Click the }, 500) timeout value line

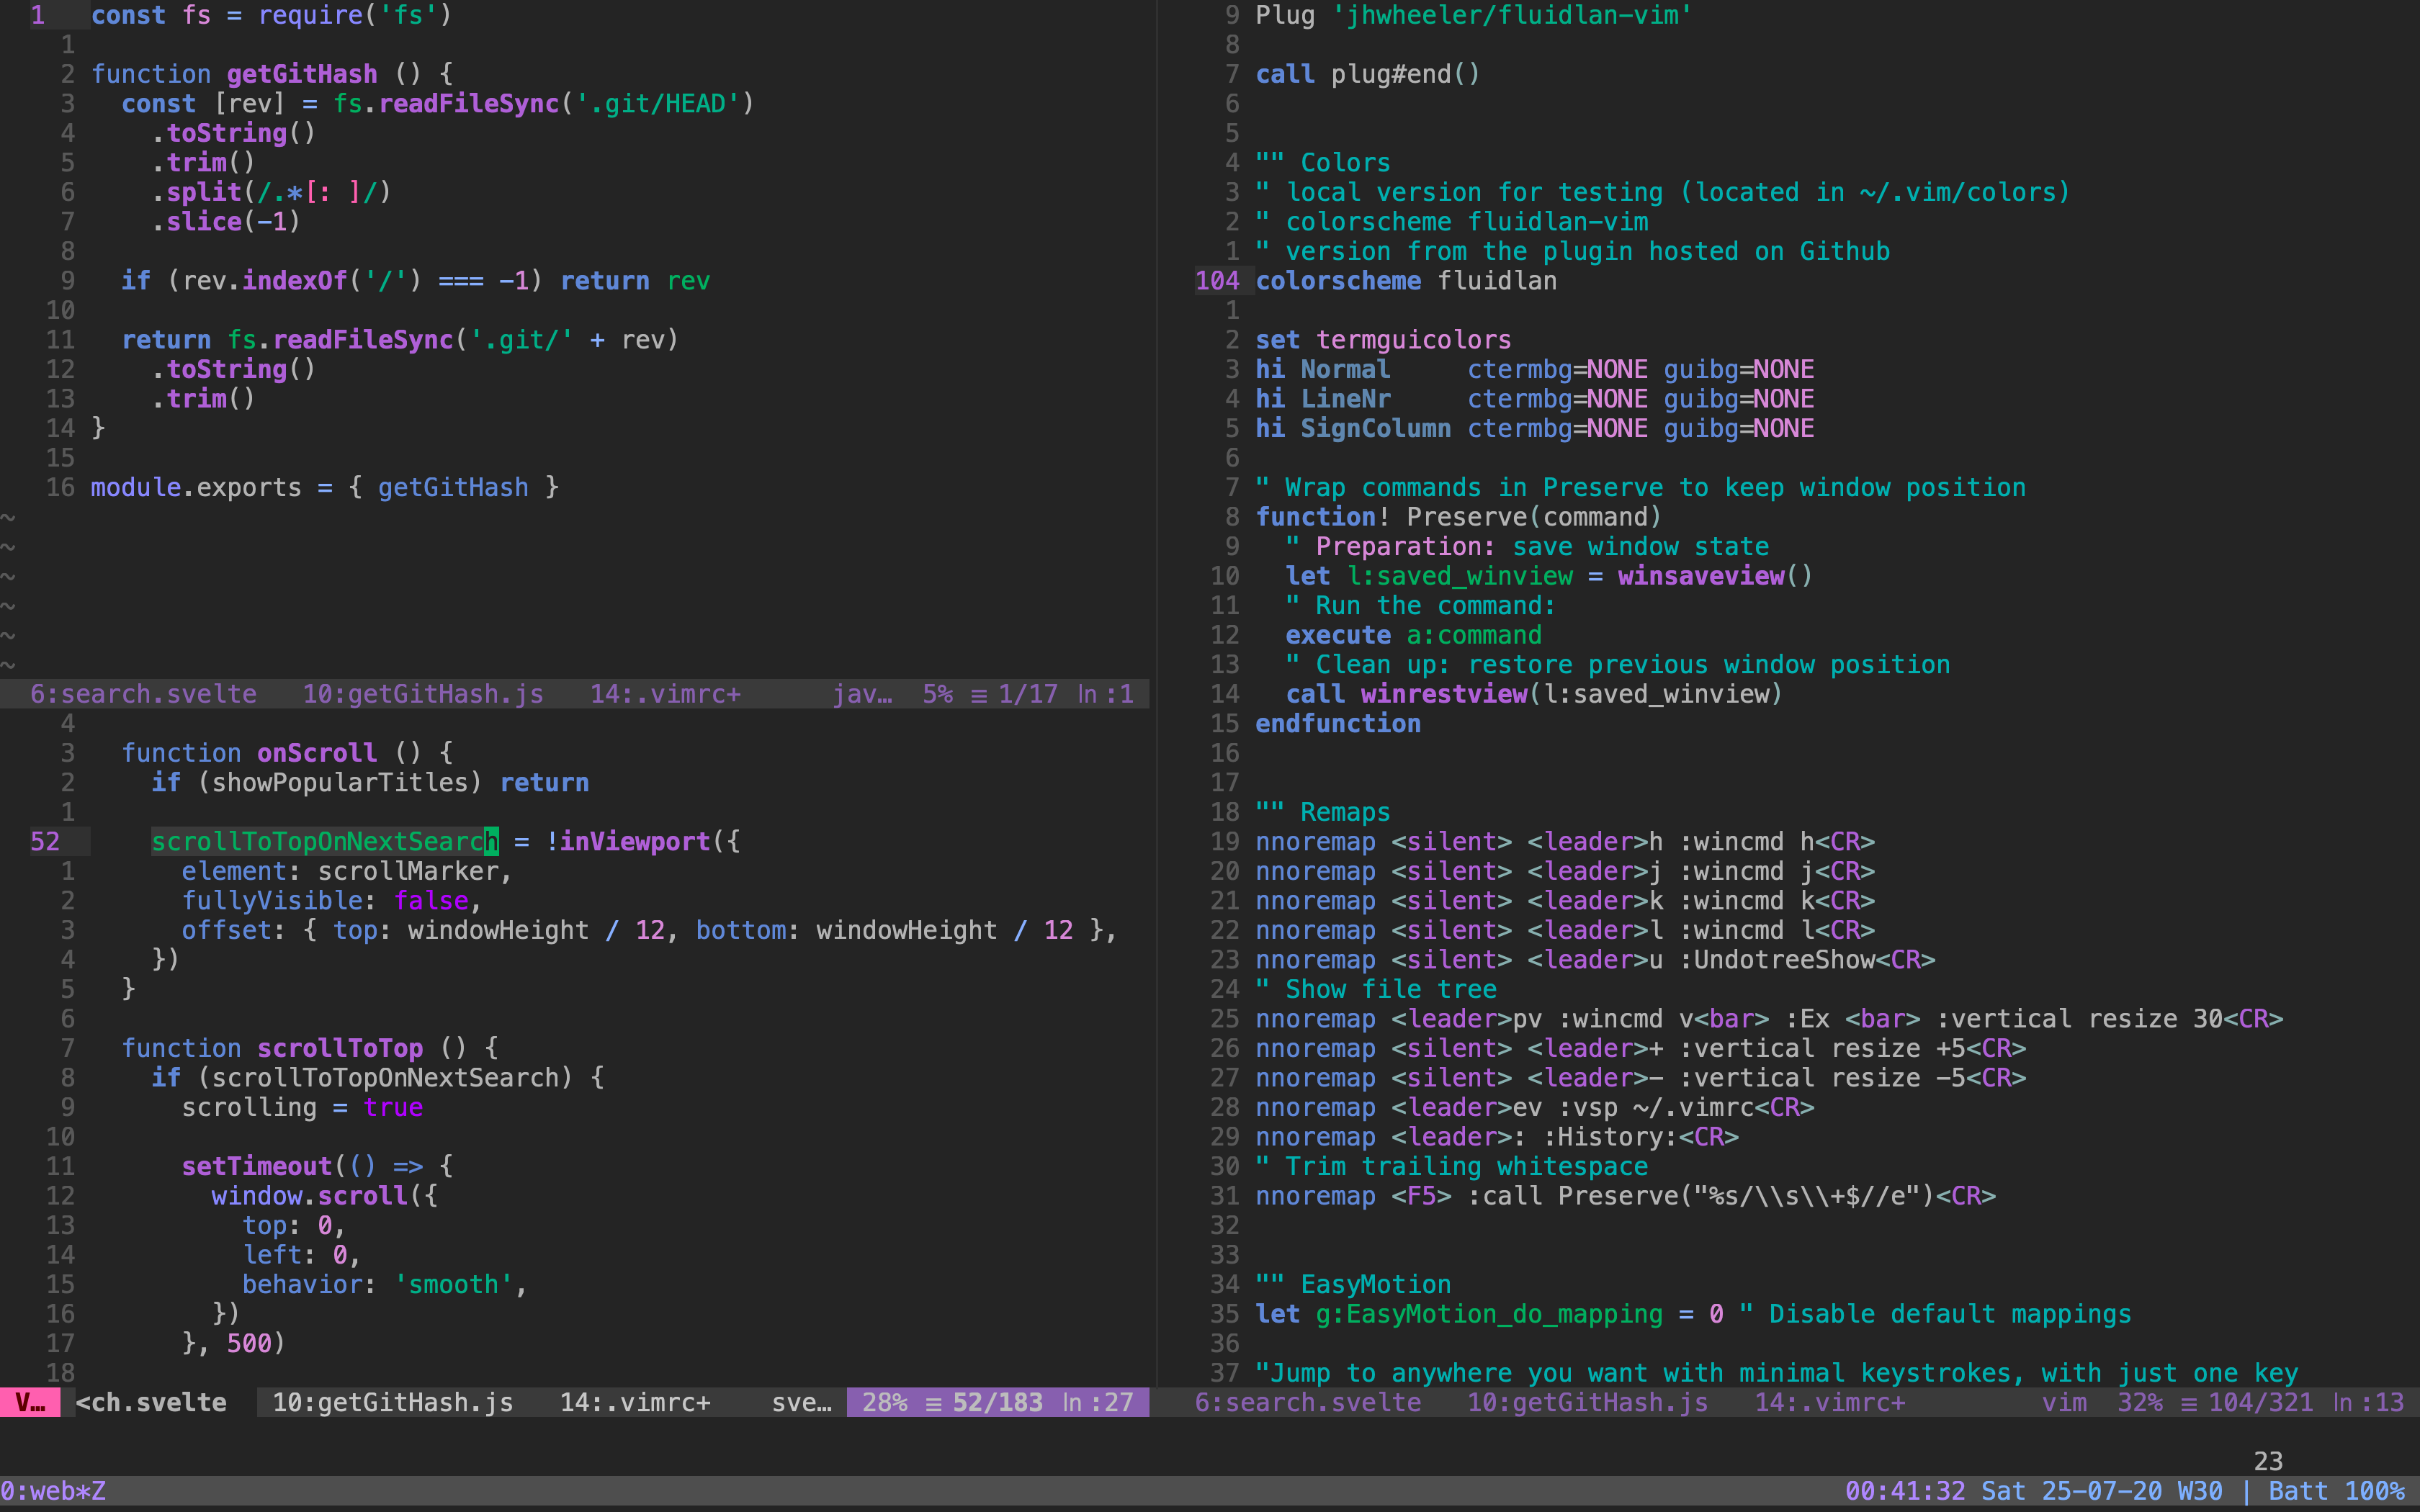[x=234, y=1343]
